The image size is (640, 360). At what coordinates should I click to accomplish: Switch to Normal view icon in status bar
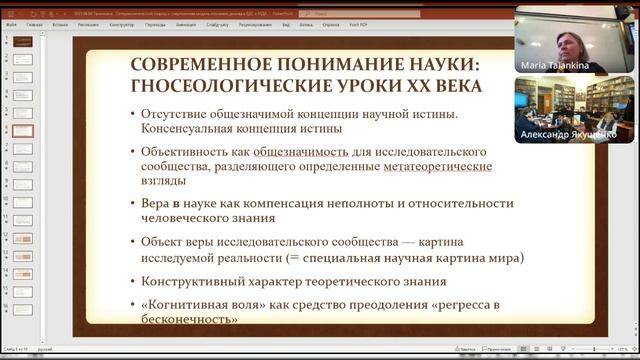(x=523, y=349)
